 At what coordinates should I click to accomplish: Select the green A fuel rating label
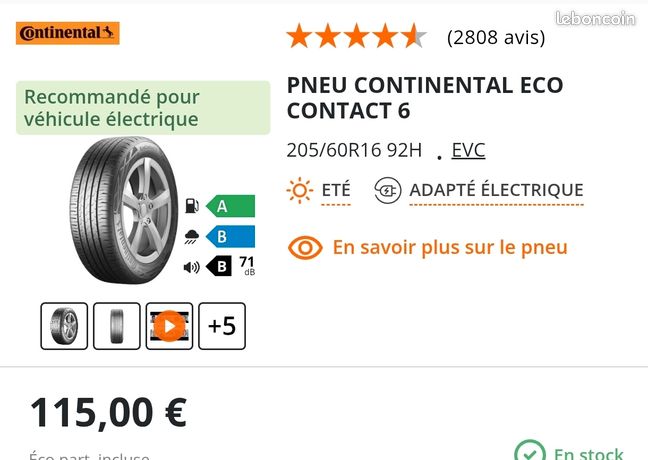point(231,206)
